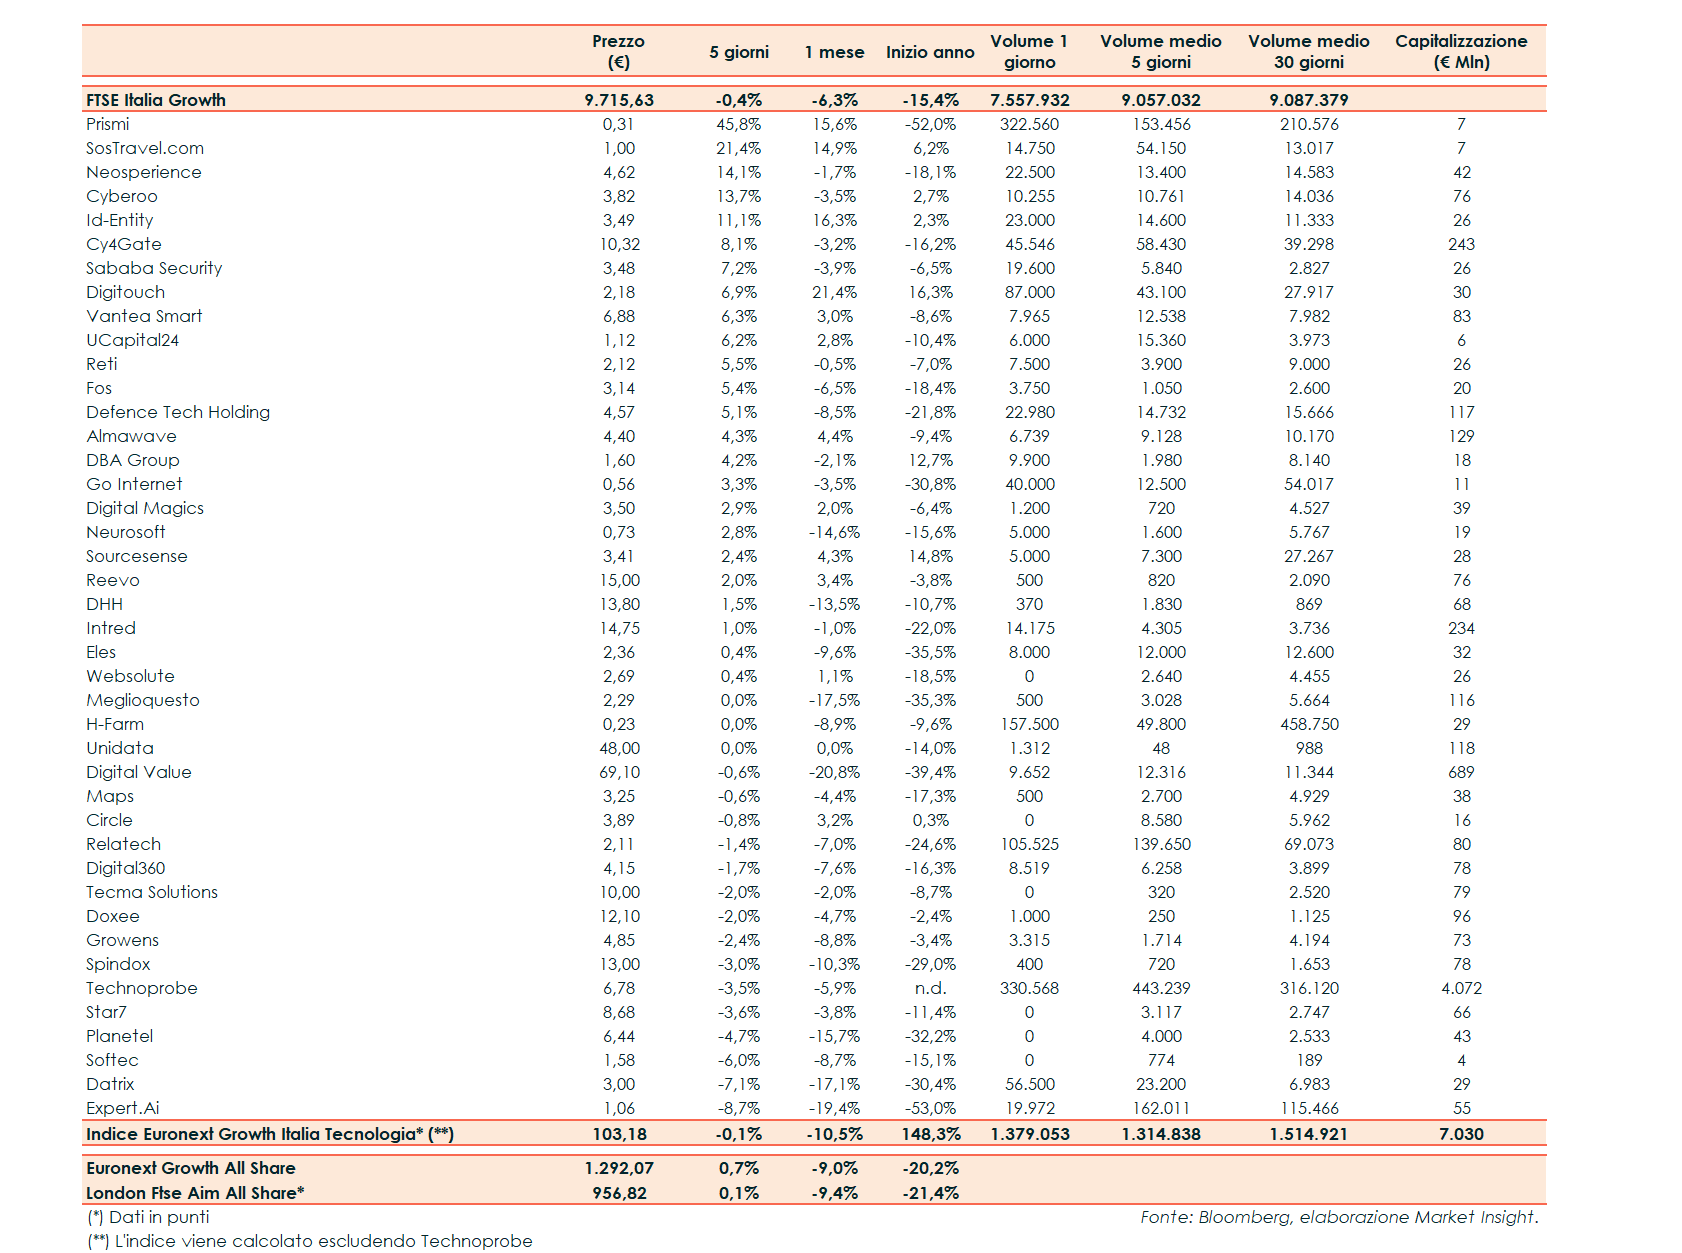Select the "Almawave" company name
The image size is (1682, 1253).
point(131,436)
